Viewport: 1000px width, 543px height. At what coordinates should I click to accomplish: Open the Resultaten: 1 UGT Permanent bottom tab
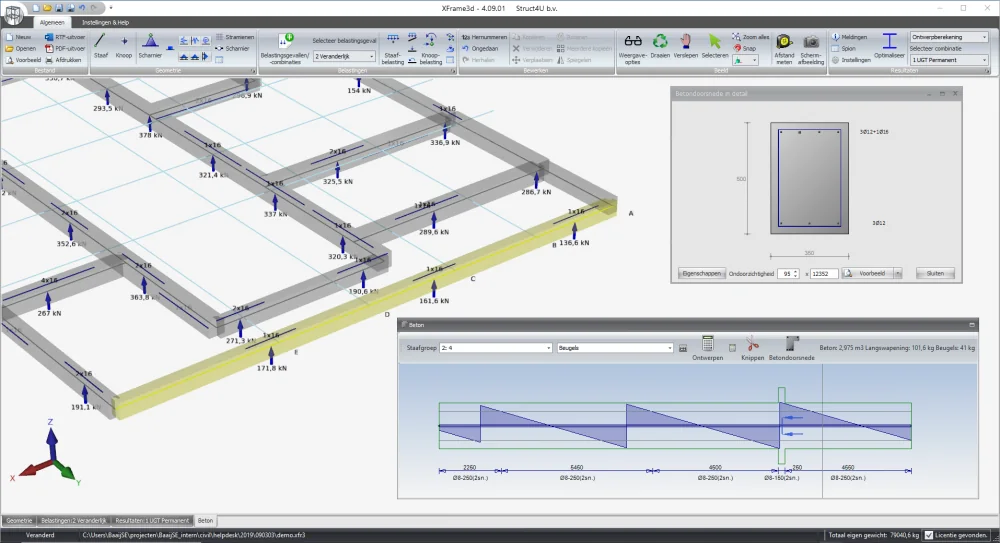[152, 521]
